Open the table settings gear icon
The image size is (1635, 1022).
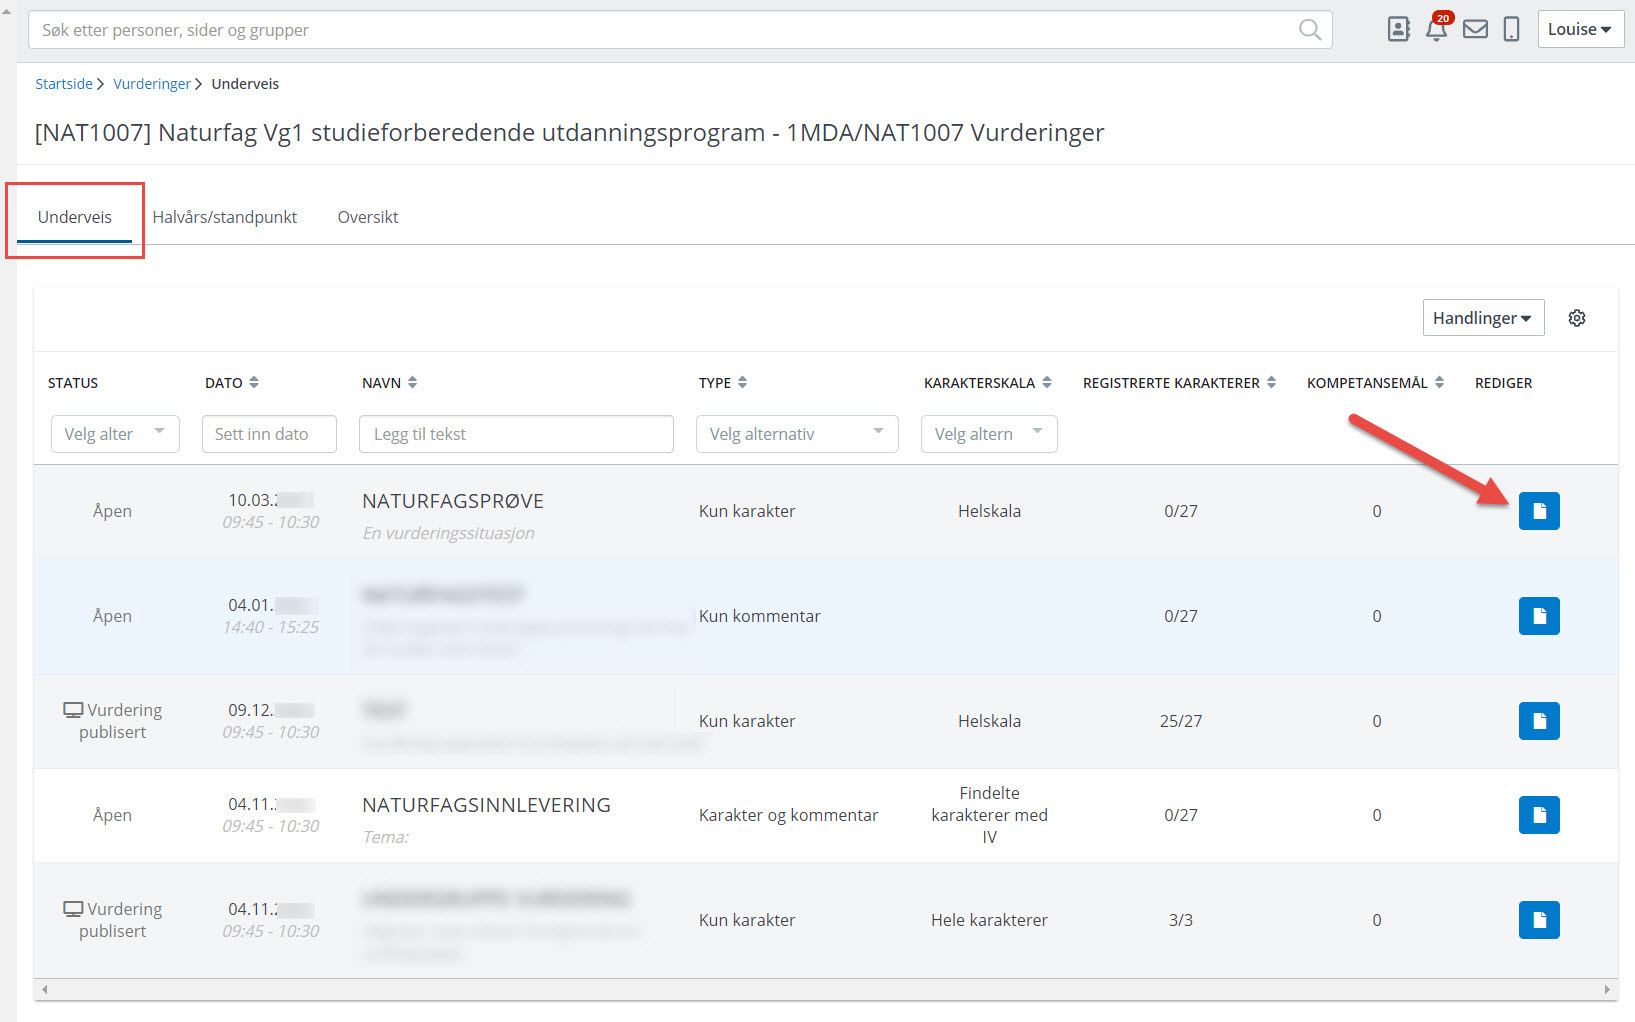(x=1577, y=318)
